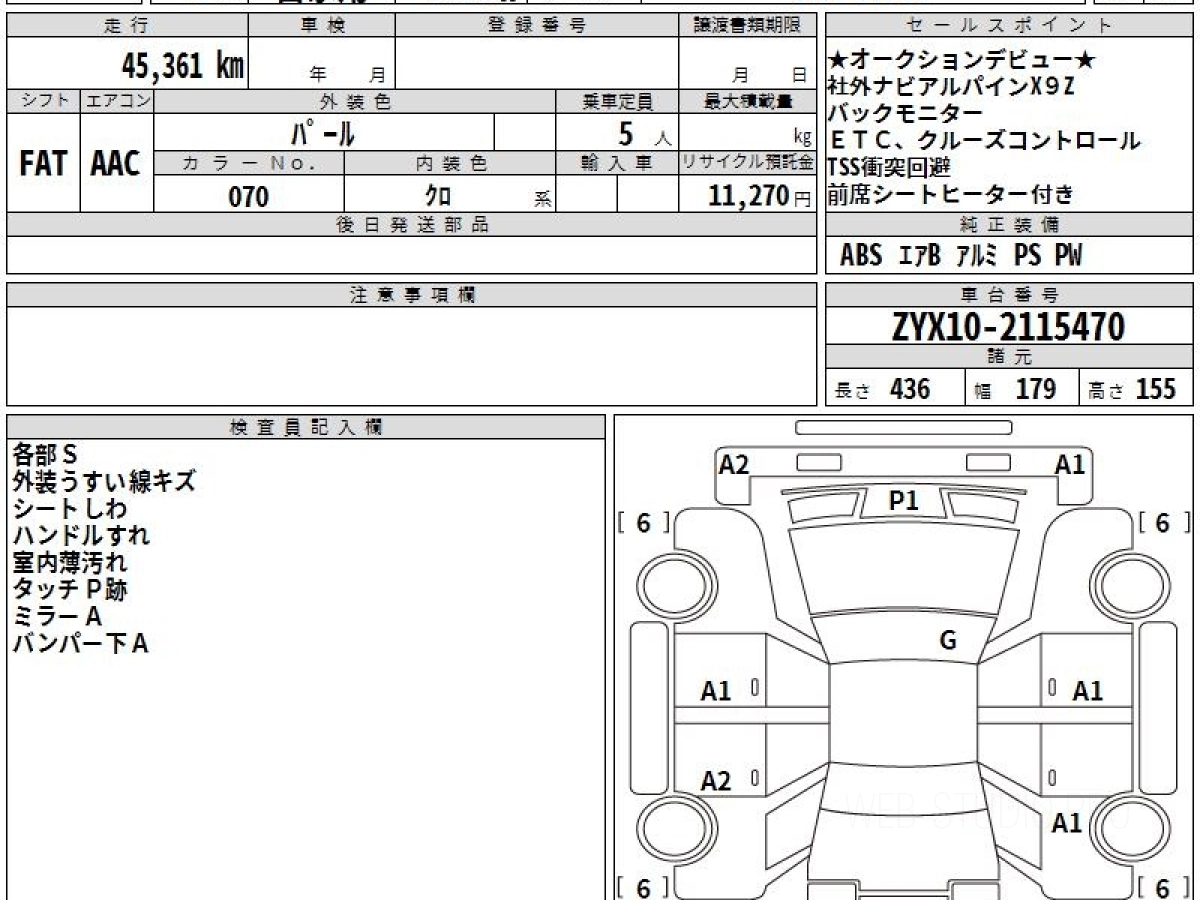1200x900 pixels.
Task: Click the 最大積載量 header
Action: pos(748,101)
